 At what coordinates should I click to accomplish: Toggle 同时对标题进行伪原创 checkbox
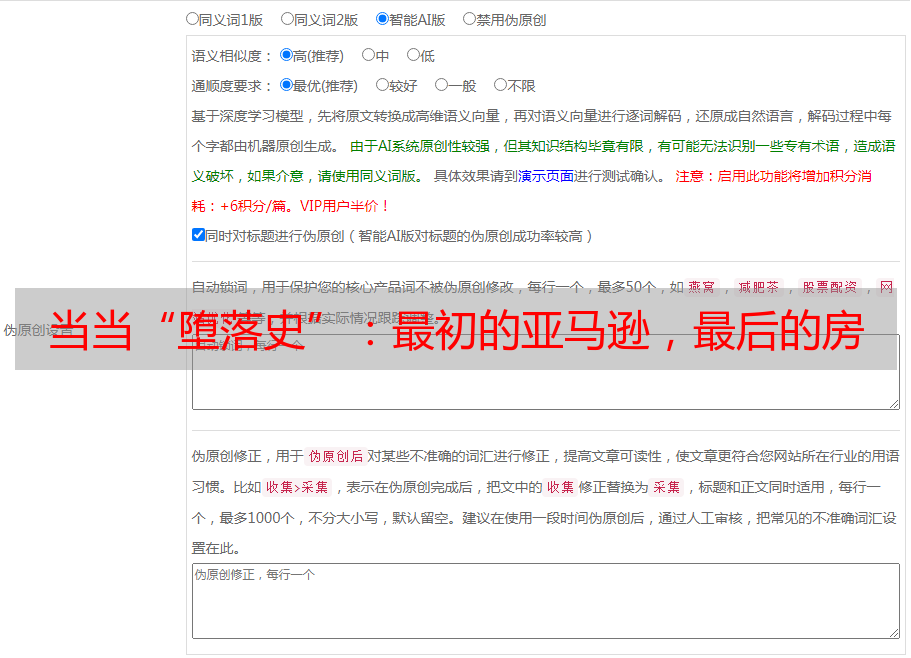point(198,235)
